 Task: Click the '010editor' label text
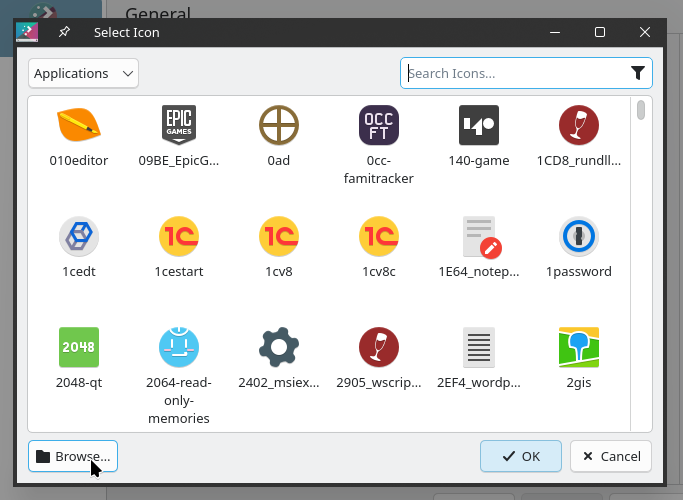click(x=79, y=160)
